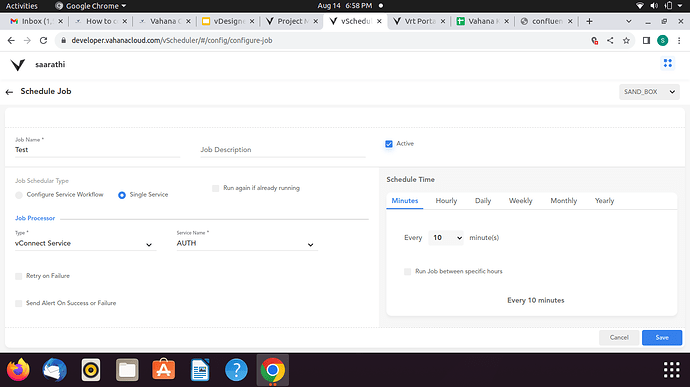Switch to the Monthly schedule tab
Image resolution: width=690 pixels, height=387 pixels.
[563, 201]
